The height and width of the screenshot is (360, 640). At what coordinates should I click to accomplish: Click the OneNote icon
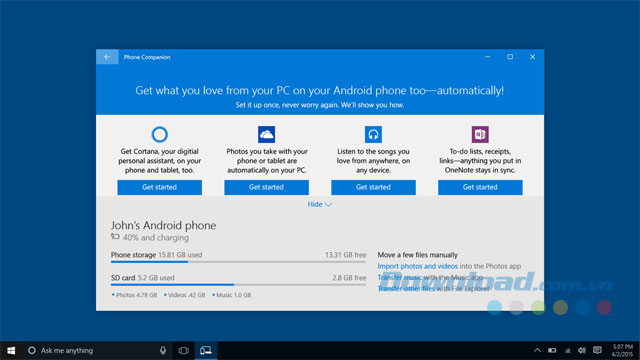pos(480,134)
